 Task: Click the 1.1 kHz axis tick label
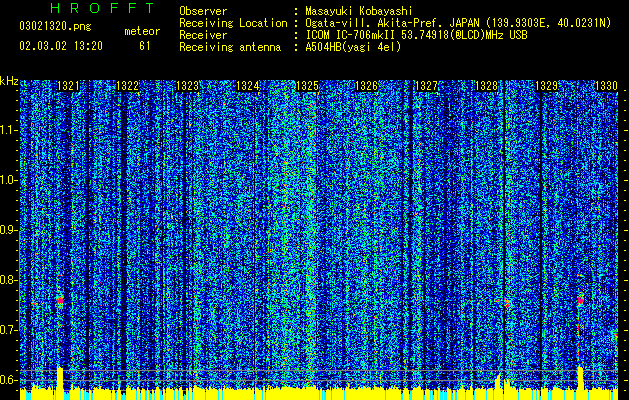point(9,130)
